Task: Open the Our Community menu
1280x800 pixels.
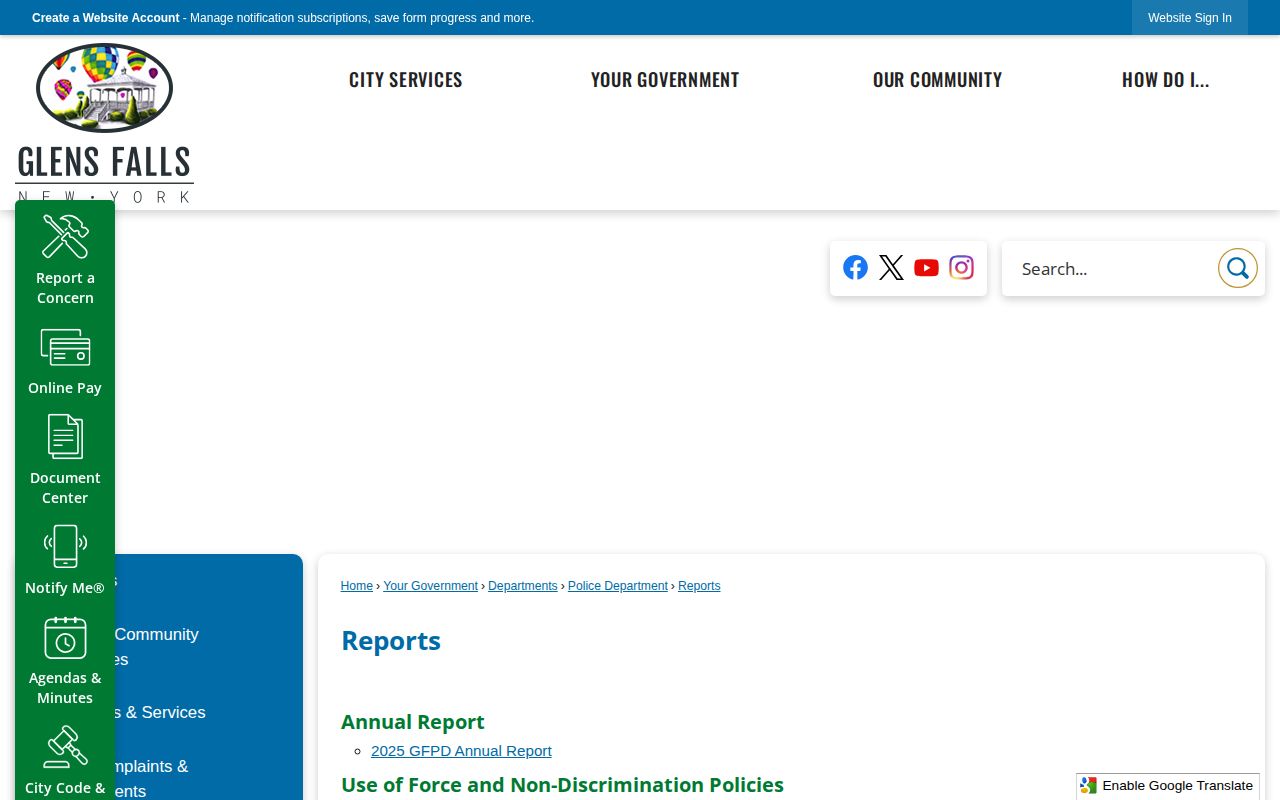Action: coord(937,80)
